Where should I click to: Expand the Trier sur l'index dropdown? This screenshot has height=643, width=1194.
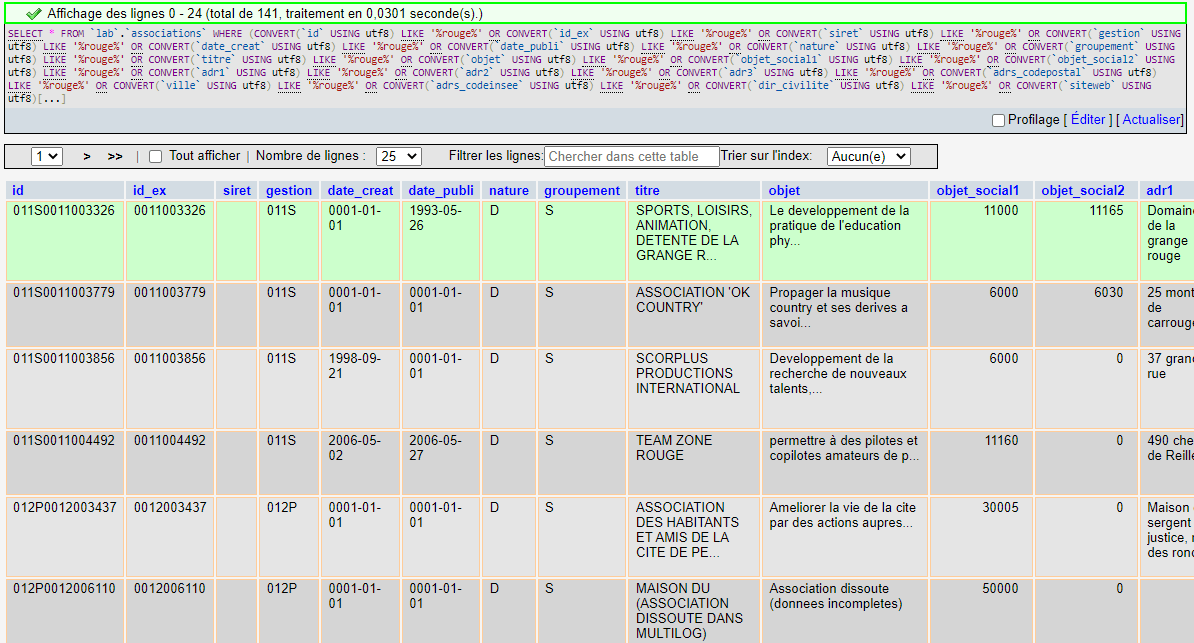coord(869,156)
